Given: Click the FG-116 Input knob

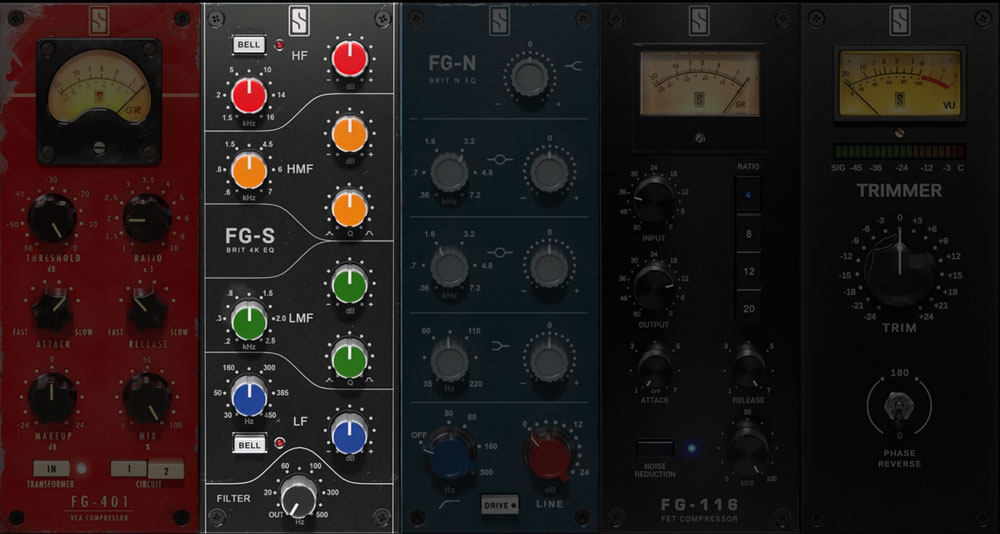Looking at the screenshot, I should 654,200.
